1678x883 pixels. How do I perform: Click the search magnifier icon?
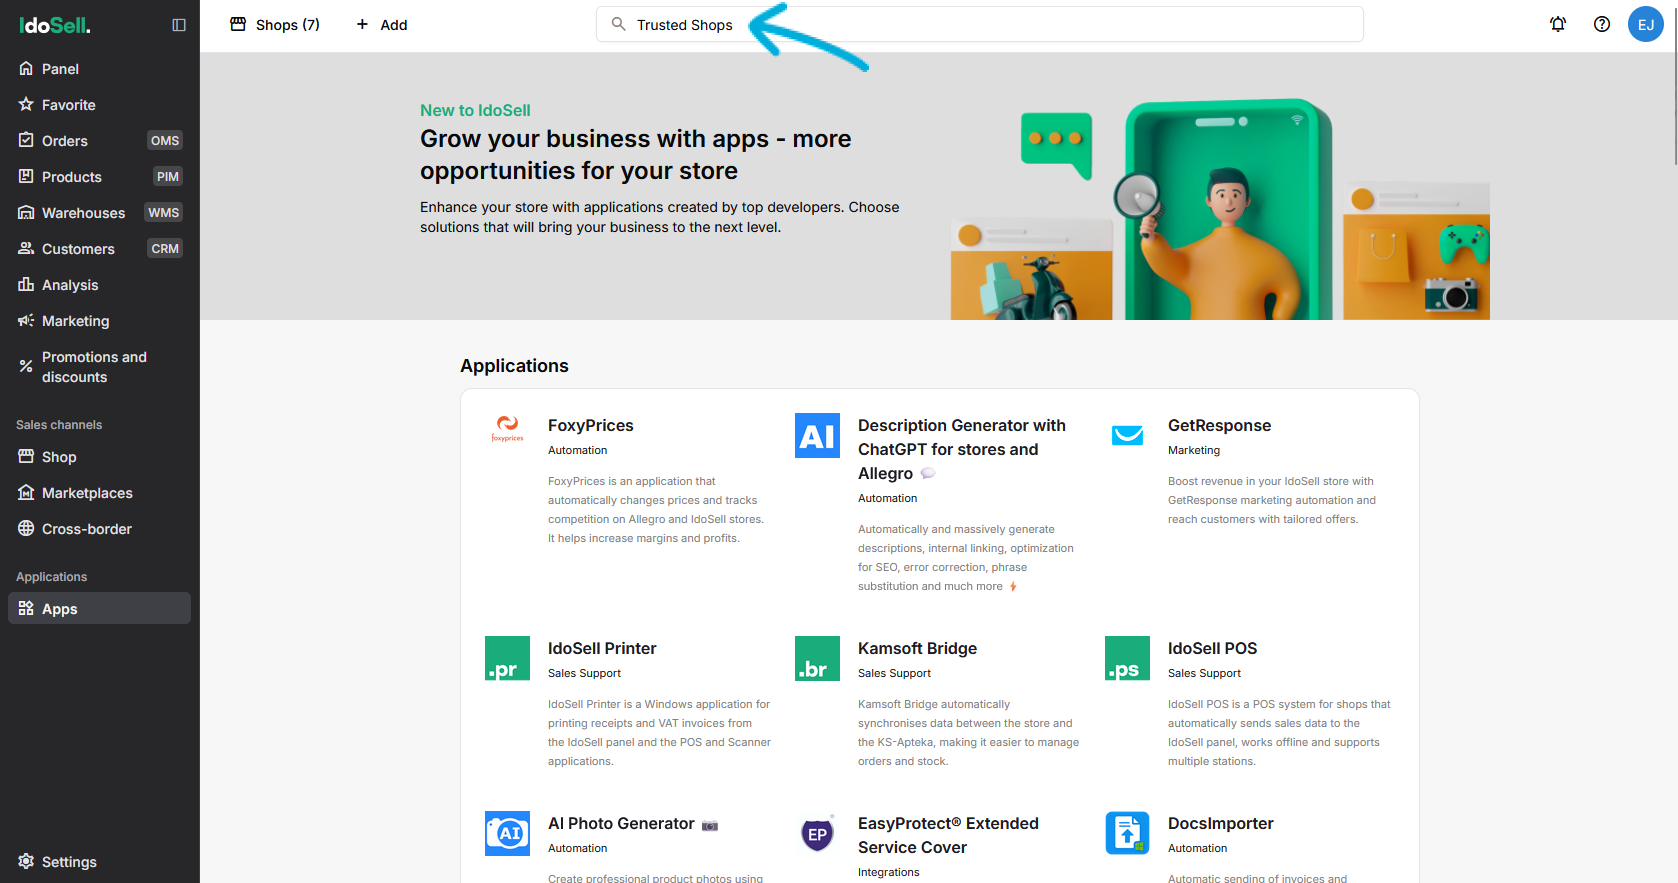pyautogui.click(x=619, y=24)
